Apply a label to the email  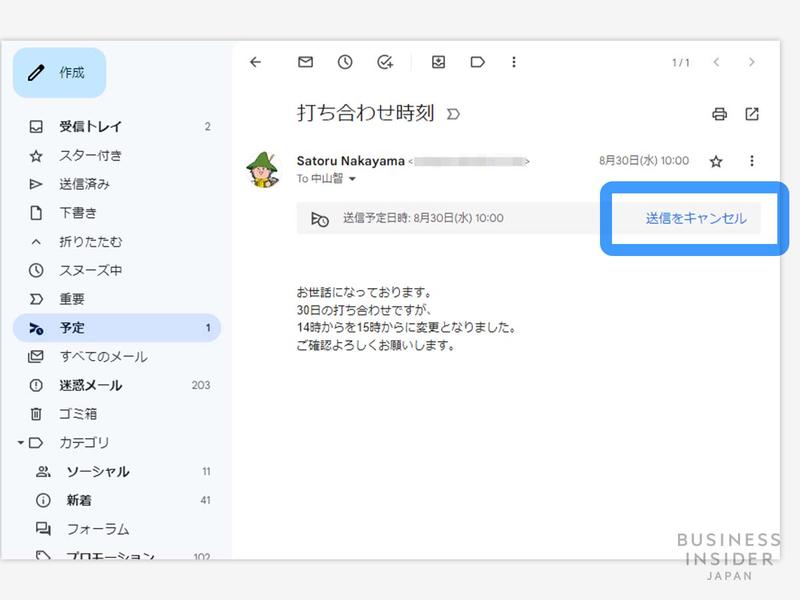coord(477,62)
